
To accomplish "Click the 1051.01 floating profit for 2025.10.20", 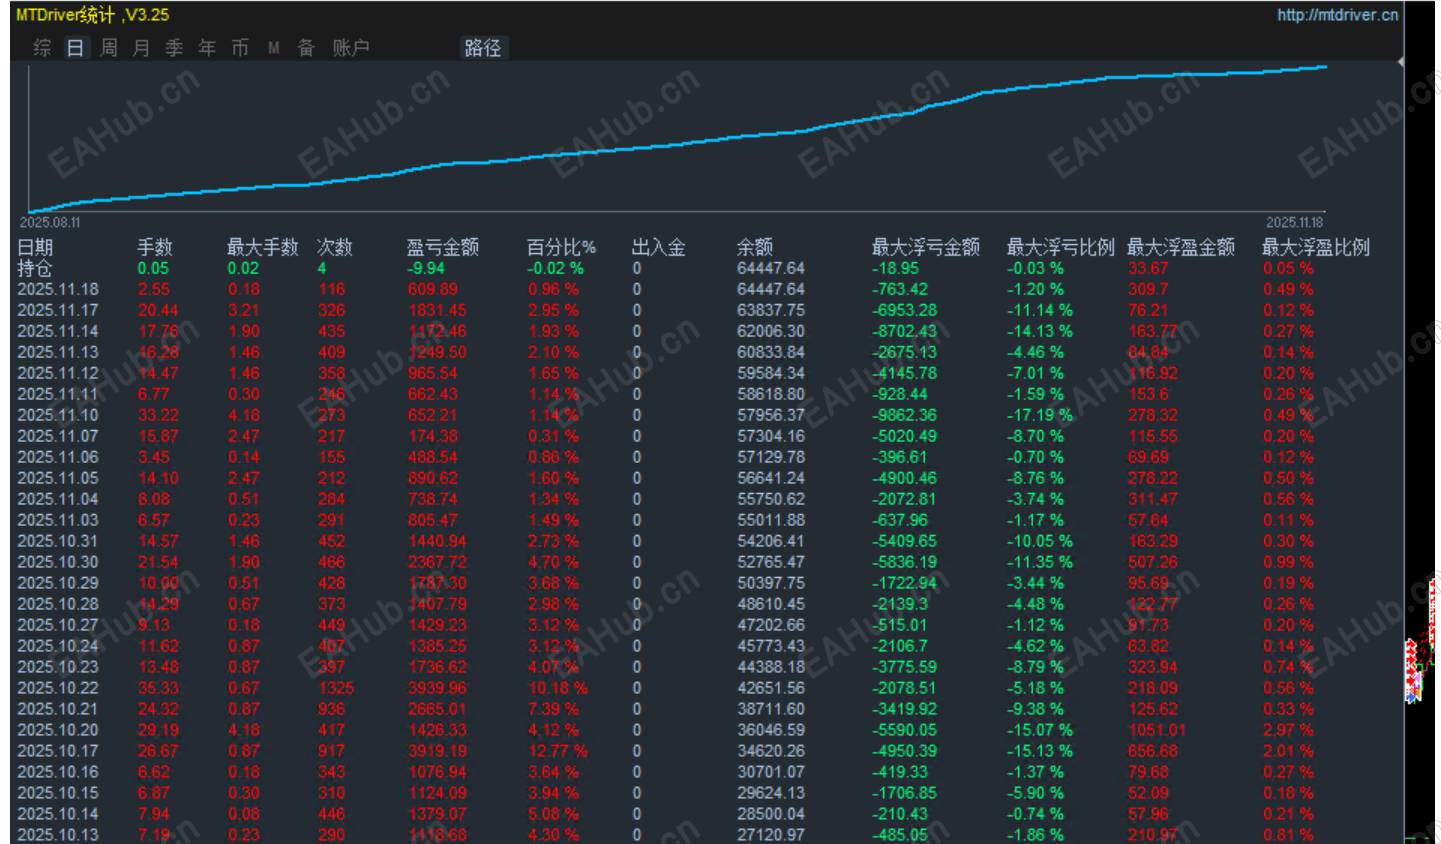I will coord(1157,730).
